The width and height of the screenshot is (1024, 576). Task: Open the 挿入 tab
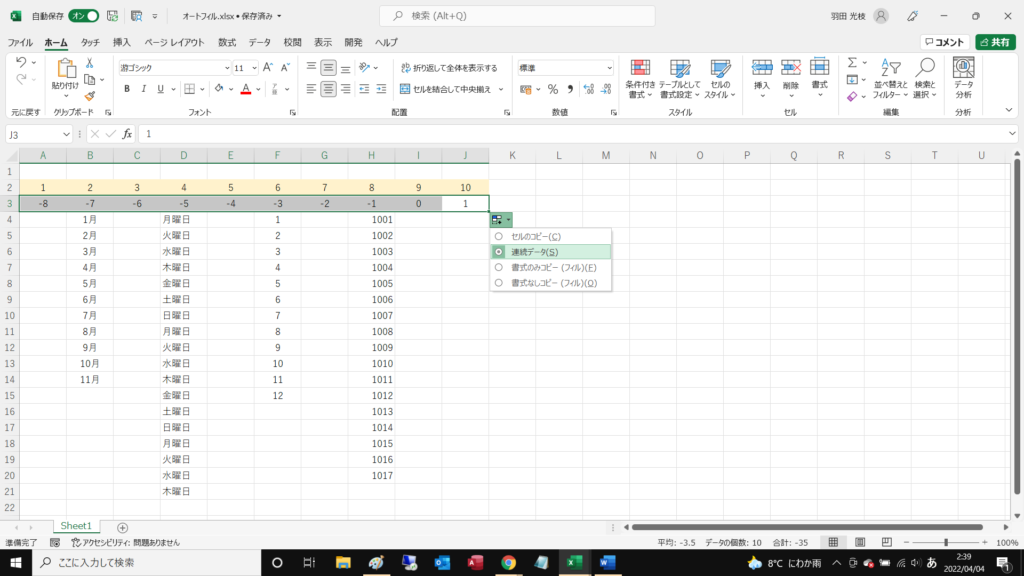121,42
